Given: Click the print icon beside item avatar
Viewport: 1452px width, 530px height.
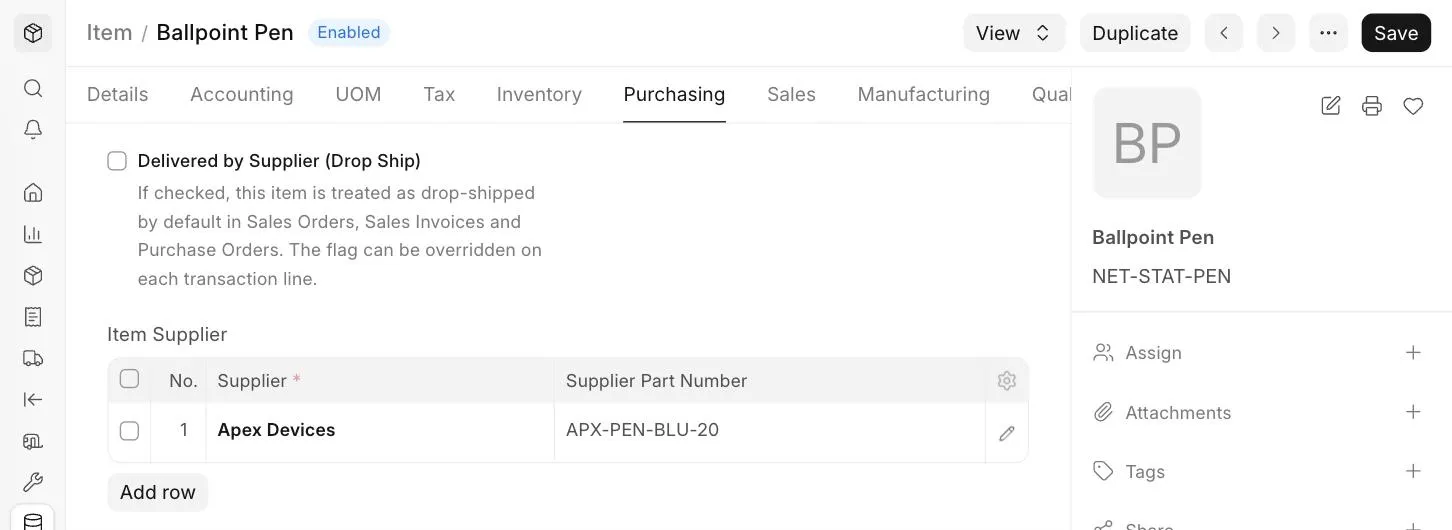Looking at the screenshot, I should [x=1372, y=105].
